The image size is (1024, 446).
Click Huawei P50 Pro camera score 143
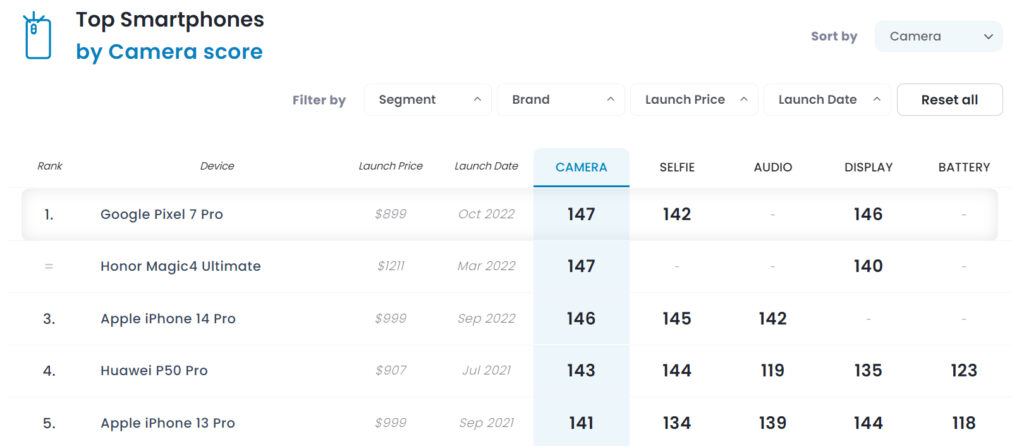[x=581, y=371]
